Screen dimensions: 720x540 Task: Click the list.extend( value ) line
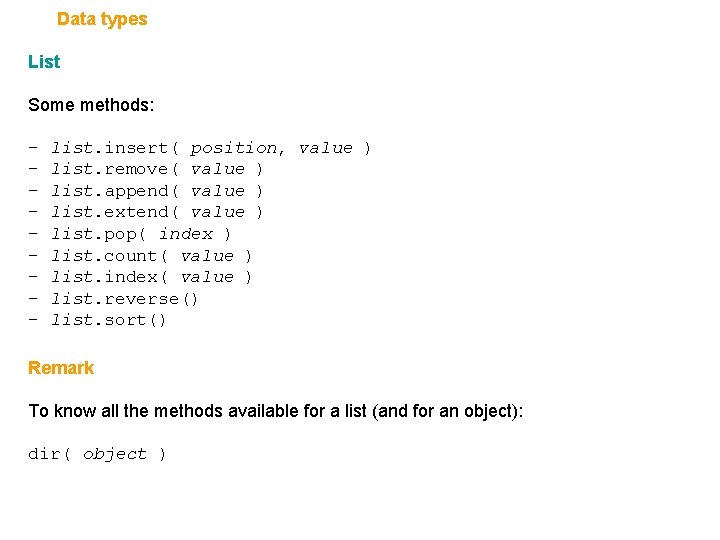(157, 212)
